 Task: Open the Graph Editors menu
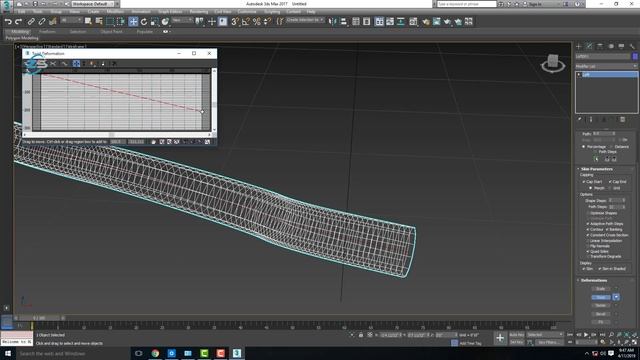170,12
